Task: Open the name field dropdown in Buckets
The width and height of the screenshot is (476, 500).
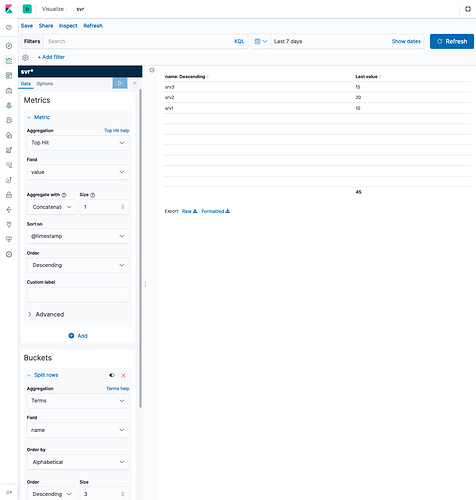Action: [x=78, y=430]
